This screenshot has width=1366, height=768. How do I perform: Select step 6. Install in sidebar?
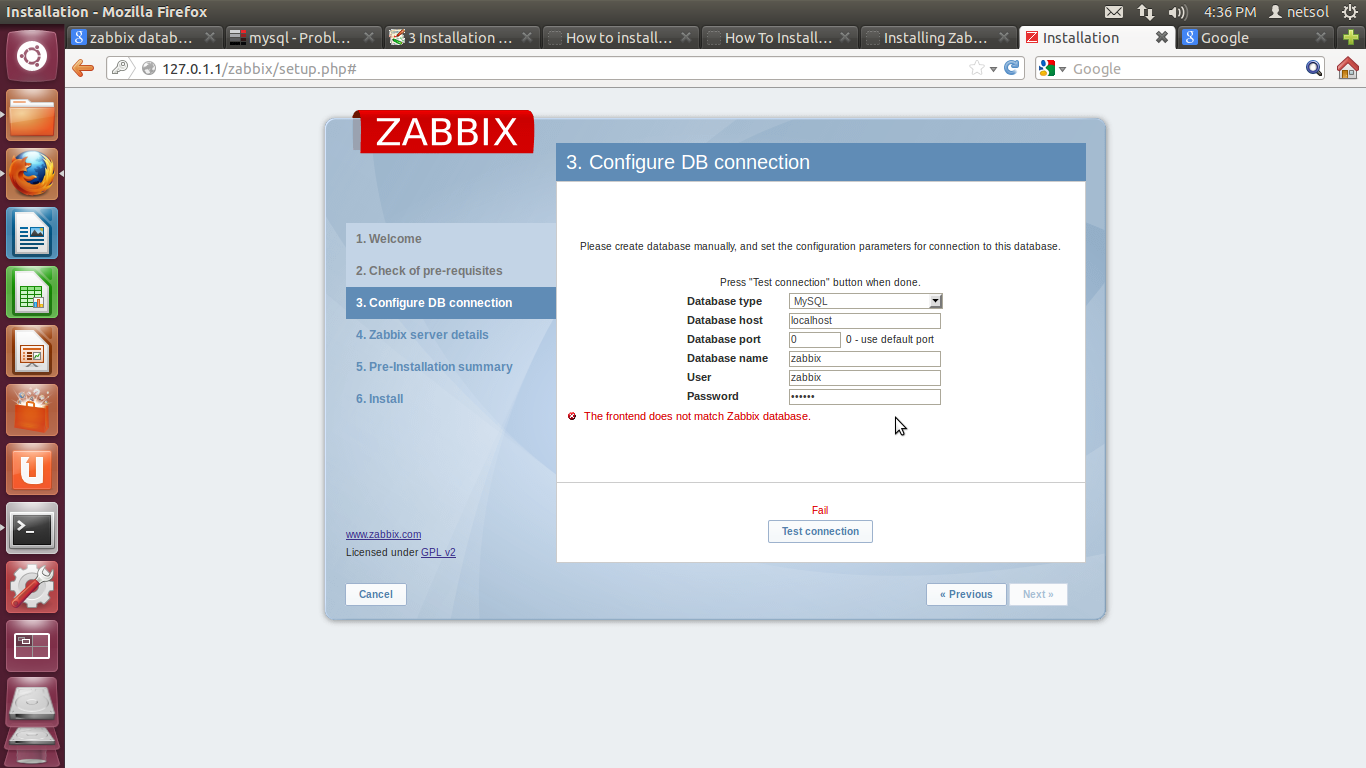450,399
